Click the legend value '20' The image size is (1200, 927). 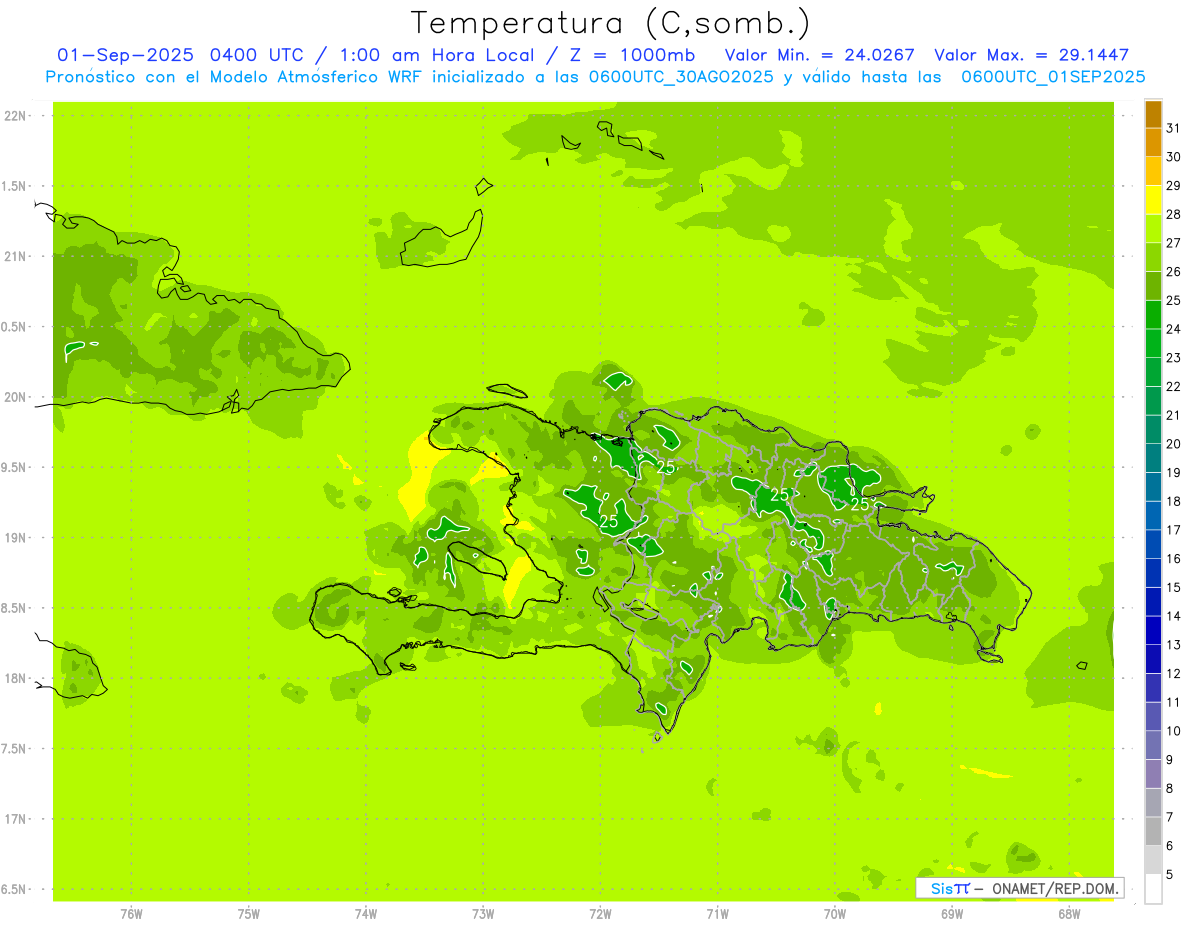pos(1174,444)
